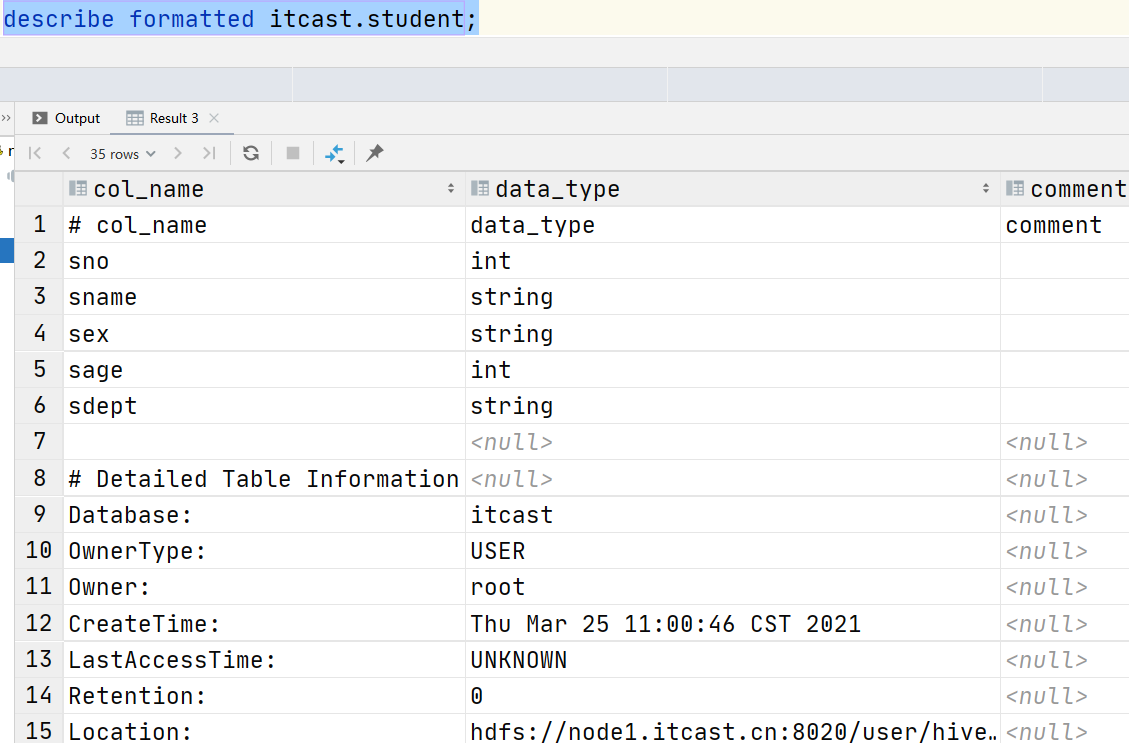
Task: Select the '# Detailed Table Information' cell
Action: click(x=264, y=479)
